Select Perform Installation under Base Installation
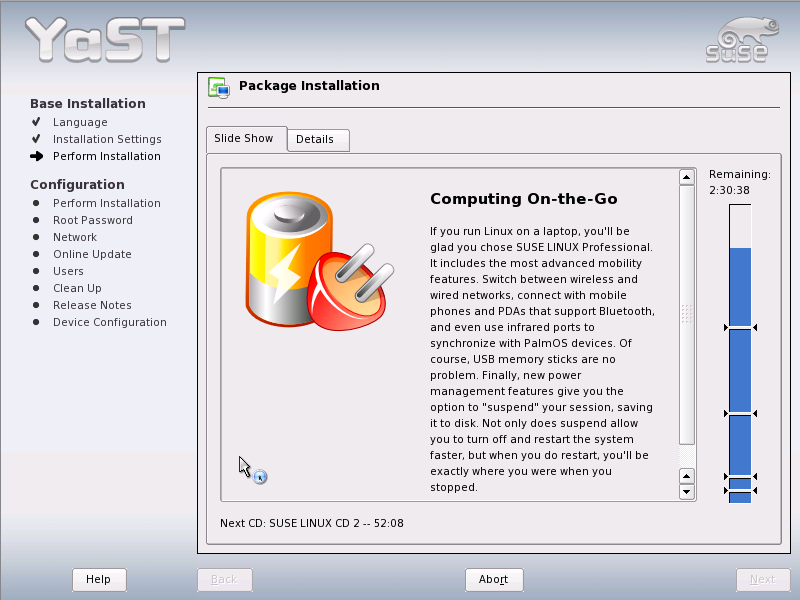 (x=107, y=156)
